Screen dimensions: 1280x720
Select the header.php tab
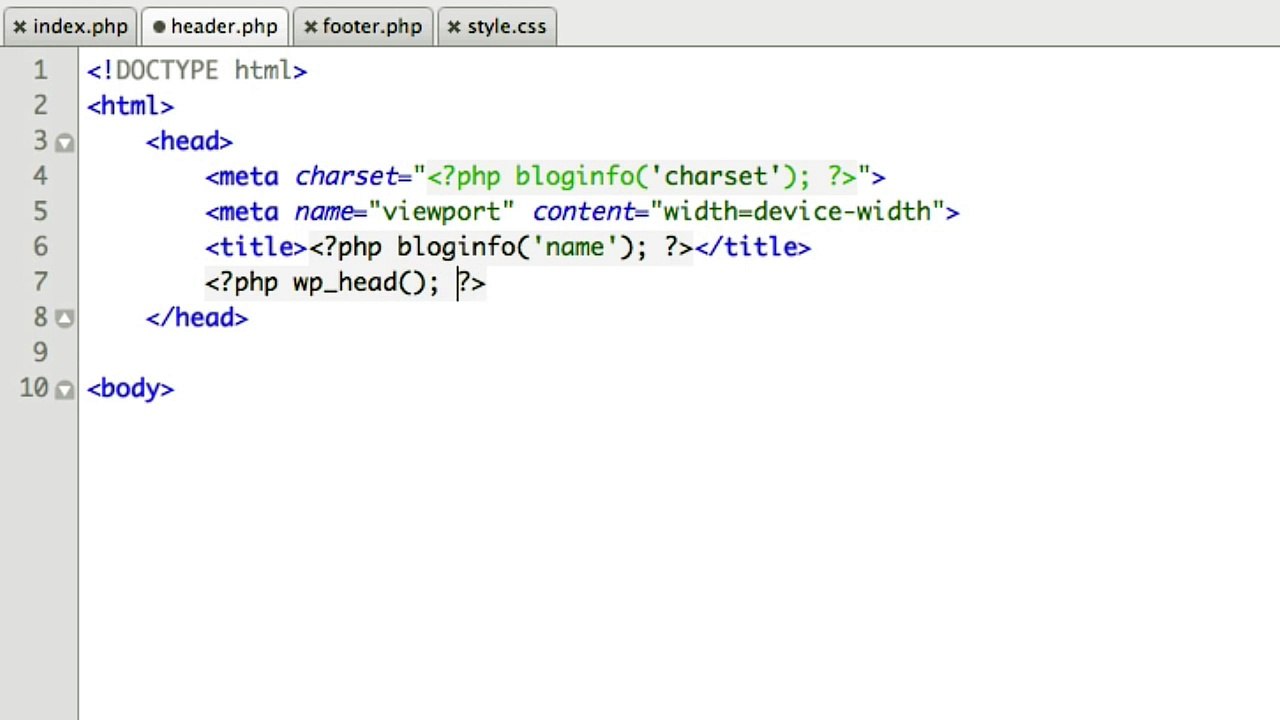[x=215, y=27]
